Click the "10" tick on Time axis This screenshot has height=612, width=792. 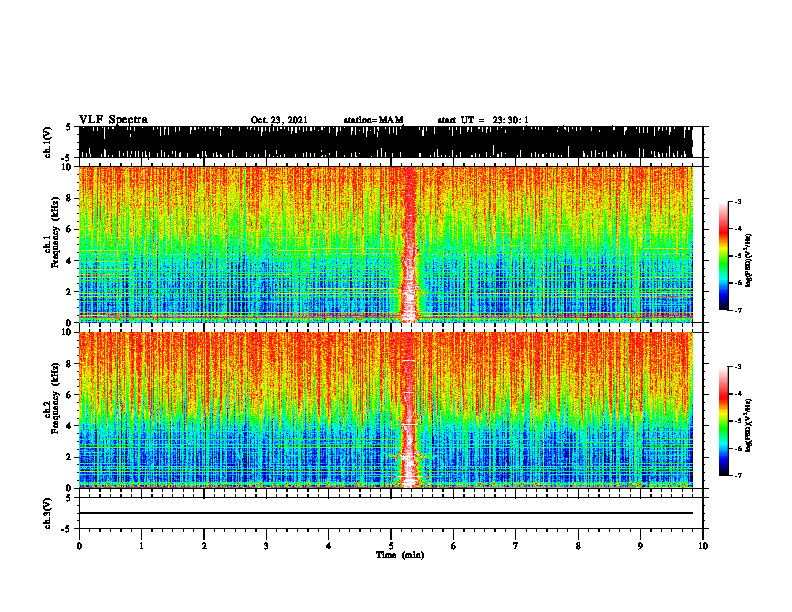point(703,546)
